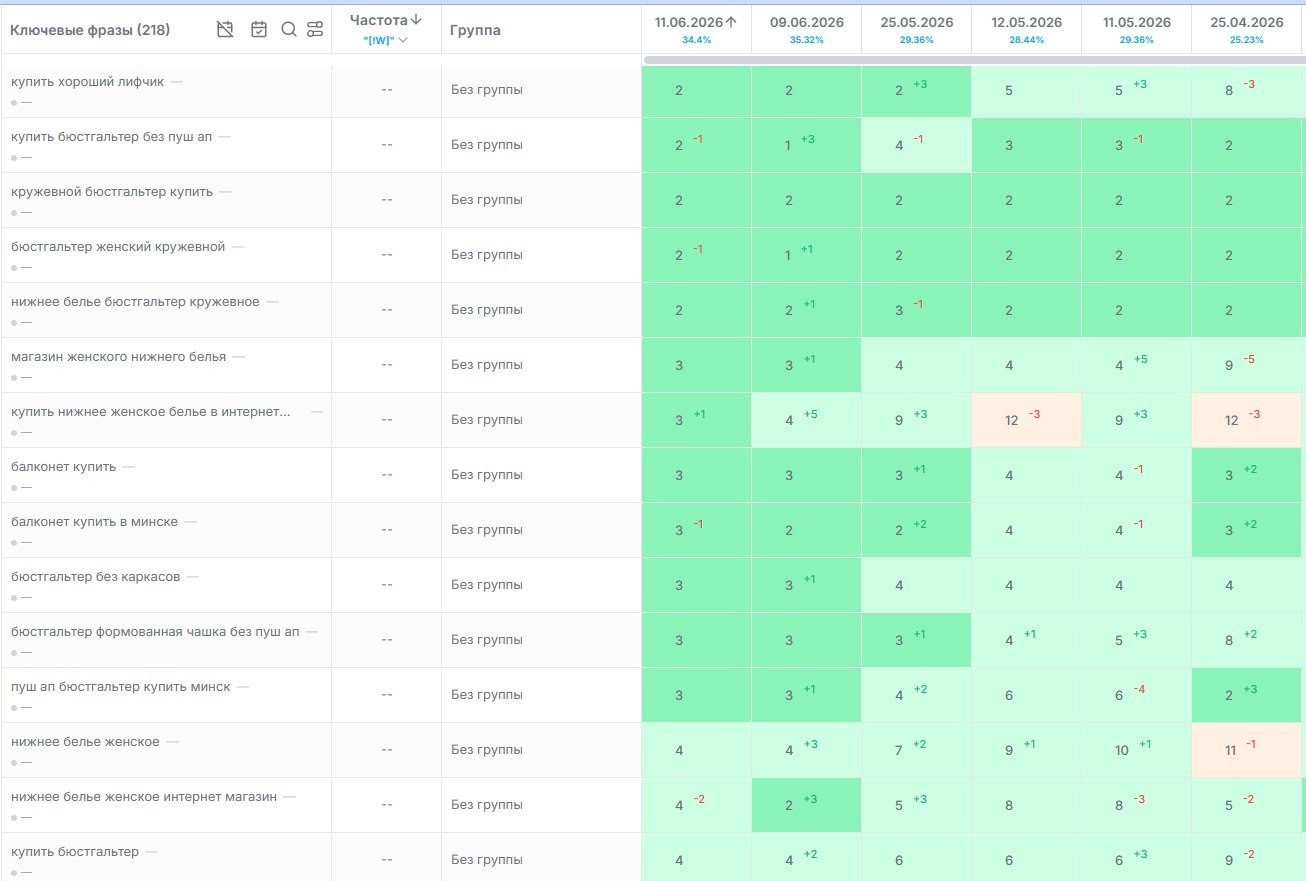The image size is (1306, 881).
Task: Click the orange position cell 12 on 12.05.2026
Action: coord(1026,420)
